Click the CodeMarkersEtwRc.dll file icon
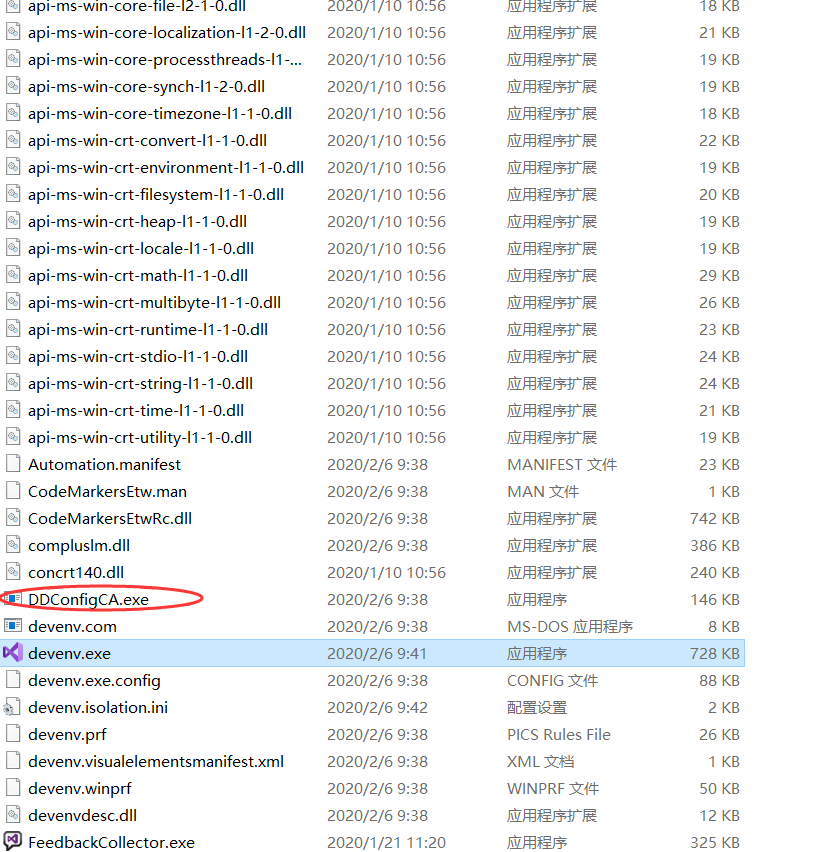 (x=12, y=518)
